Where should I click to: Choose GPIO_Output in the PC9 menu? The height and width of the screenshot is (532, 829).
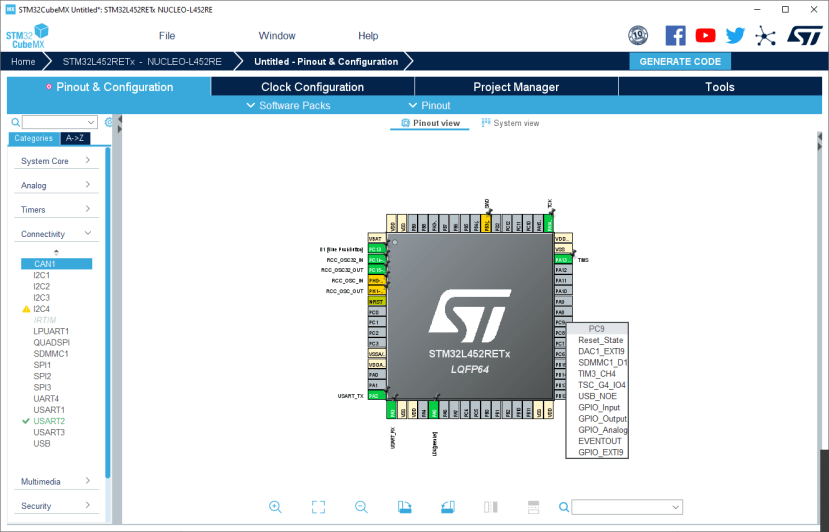click(x=602, y=419)
